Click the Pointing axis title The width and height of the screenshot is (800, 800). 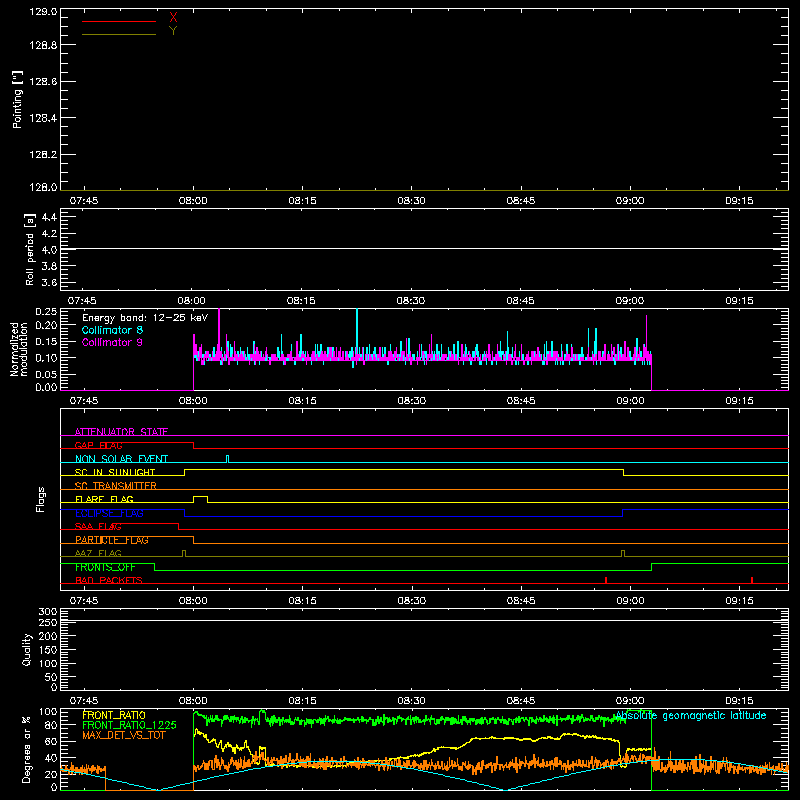[17, 99]
